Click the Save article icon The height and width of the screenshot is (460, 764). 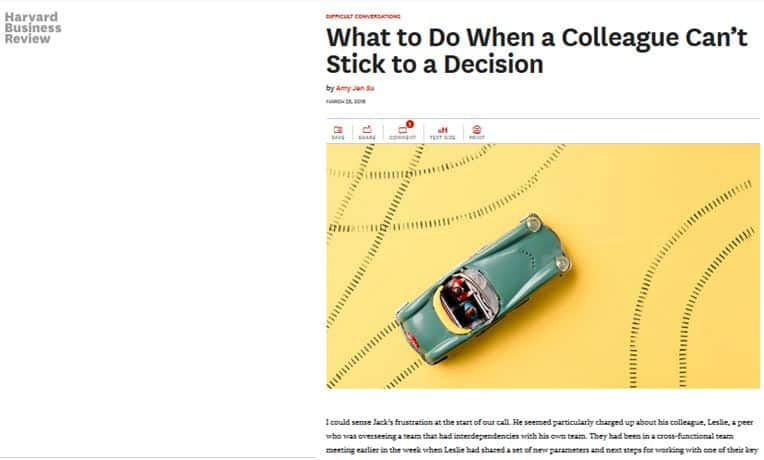[x=338, y=130]
